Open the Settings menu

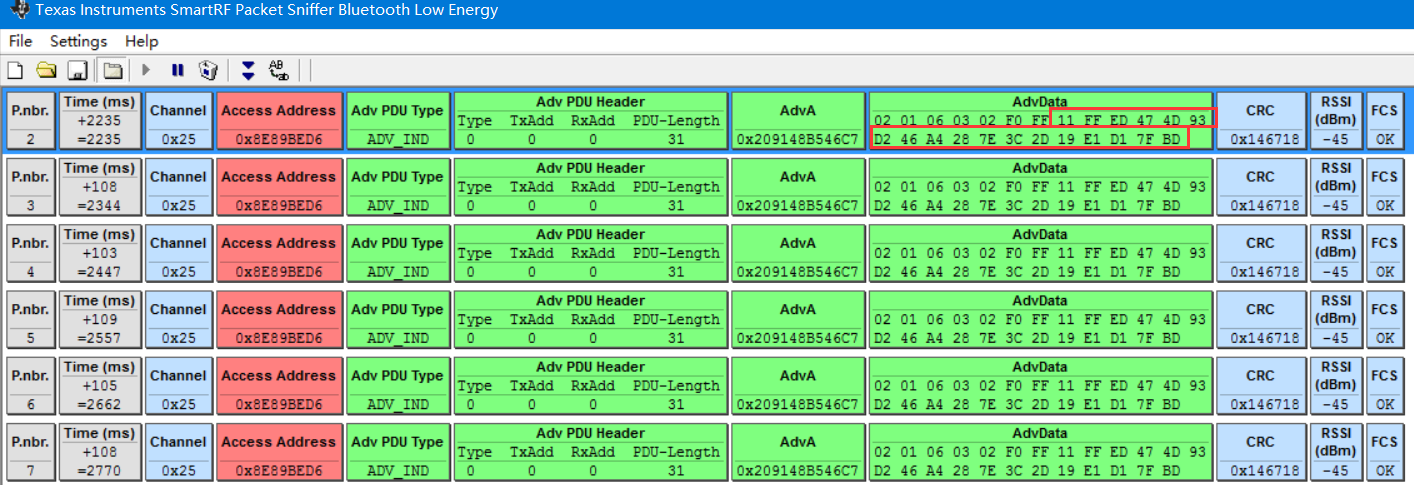tap(79, 41)
